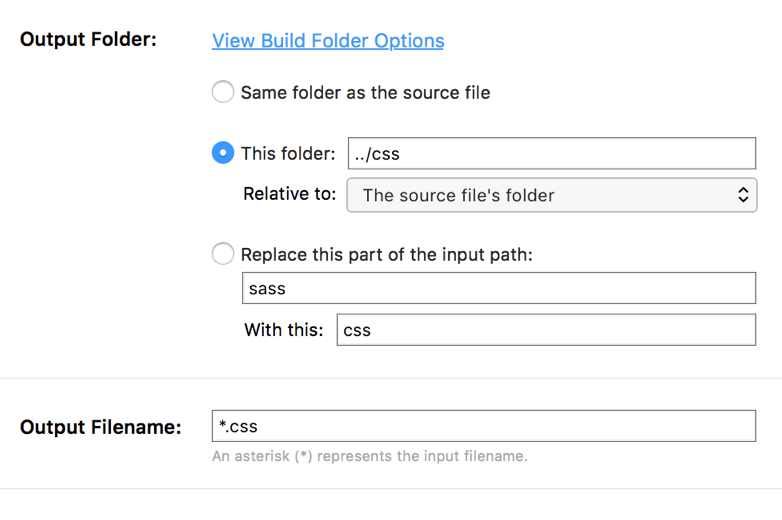Screen dimensions: 782x520
Task: Click the 'Output Folder:' heading label
Action: coord(88,41)
